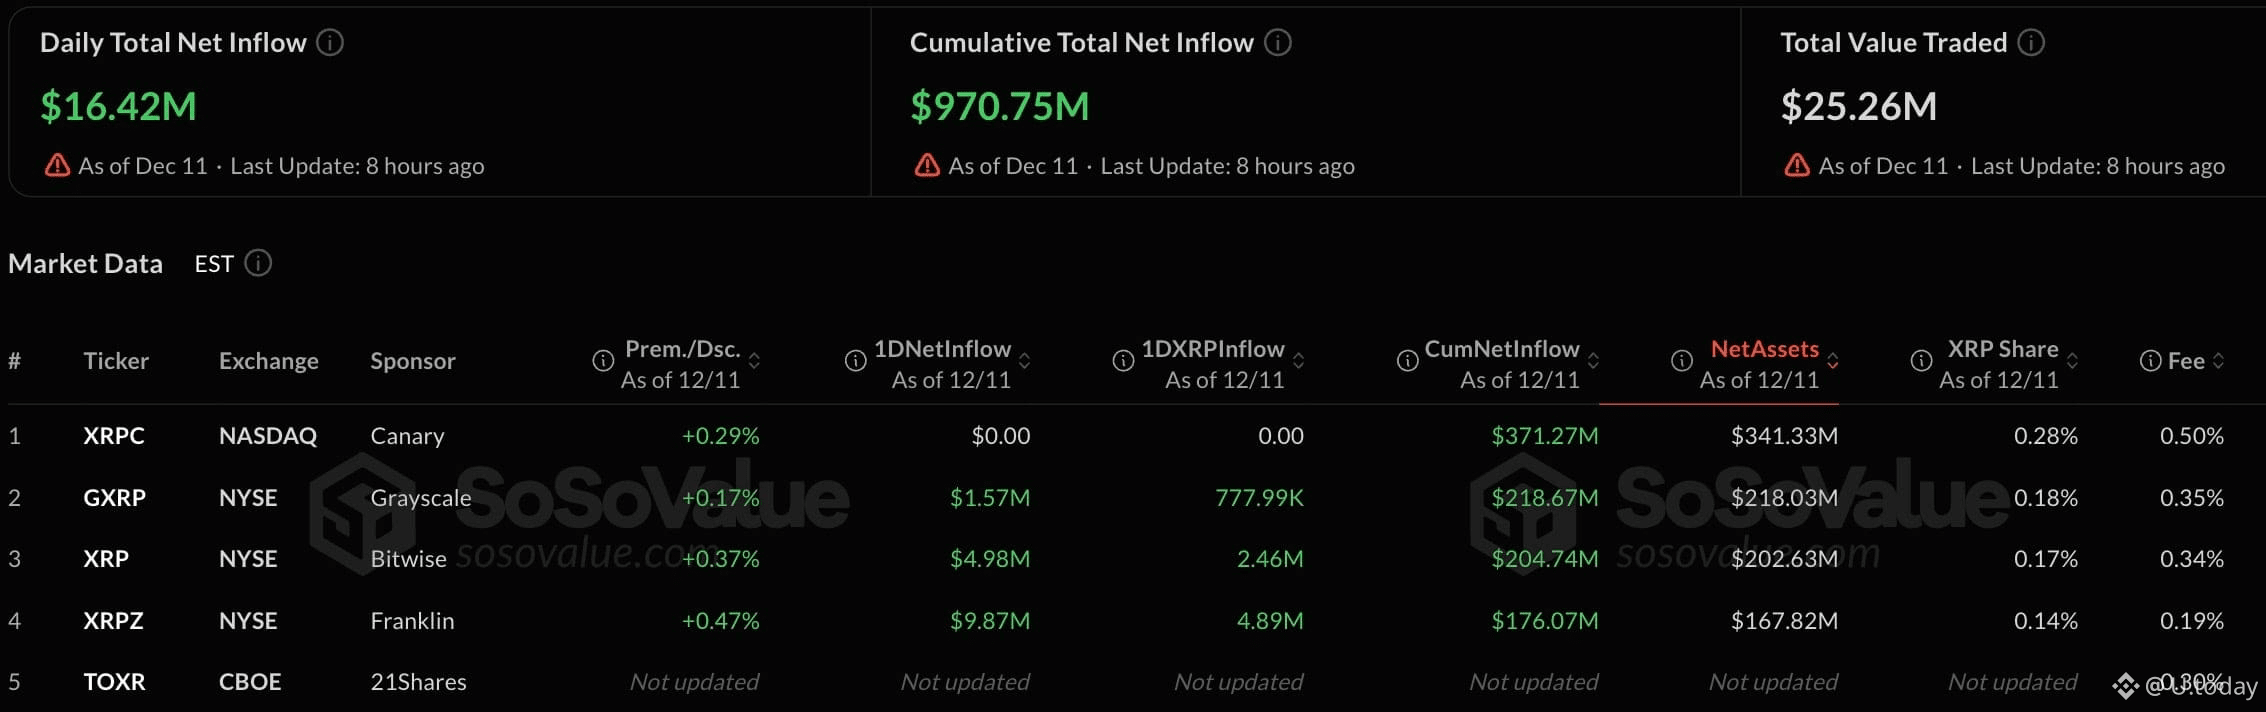Screen dimensions: 2266x712
Task: Click info icon before CumNetInflow column header
Action: (x=1408, y=361)
